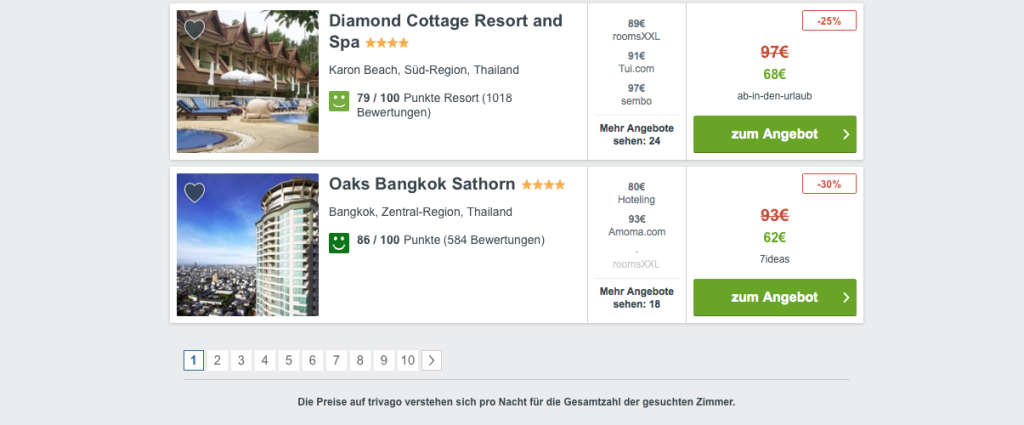Click the -25% discount badge

coord(829,20)
